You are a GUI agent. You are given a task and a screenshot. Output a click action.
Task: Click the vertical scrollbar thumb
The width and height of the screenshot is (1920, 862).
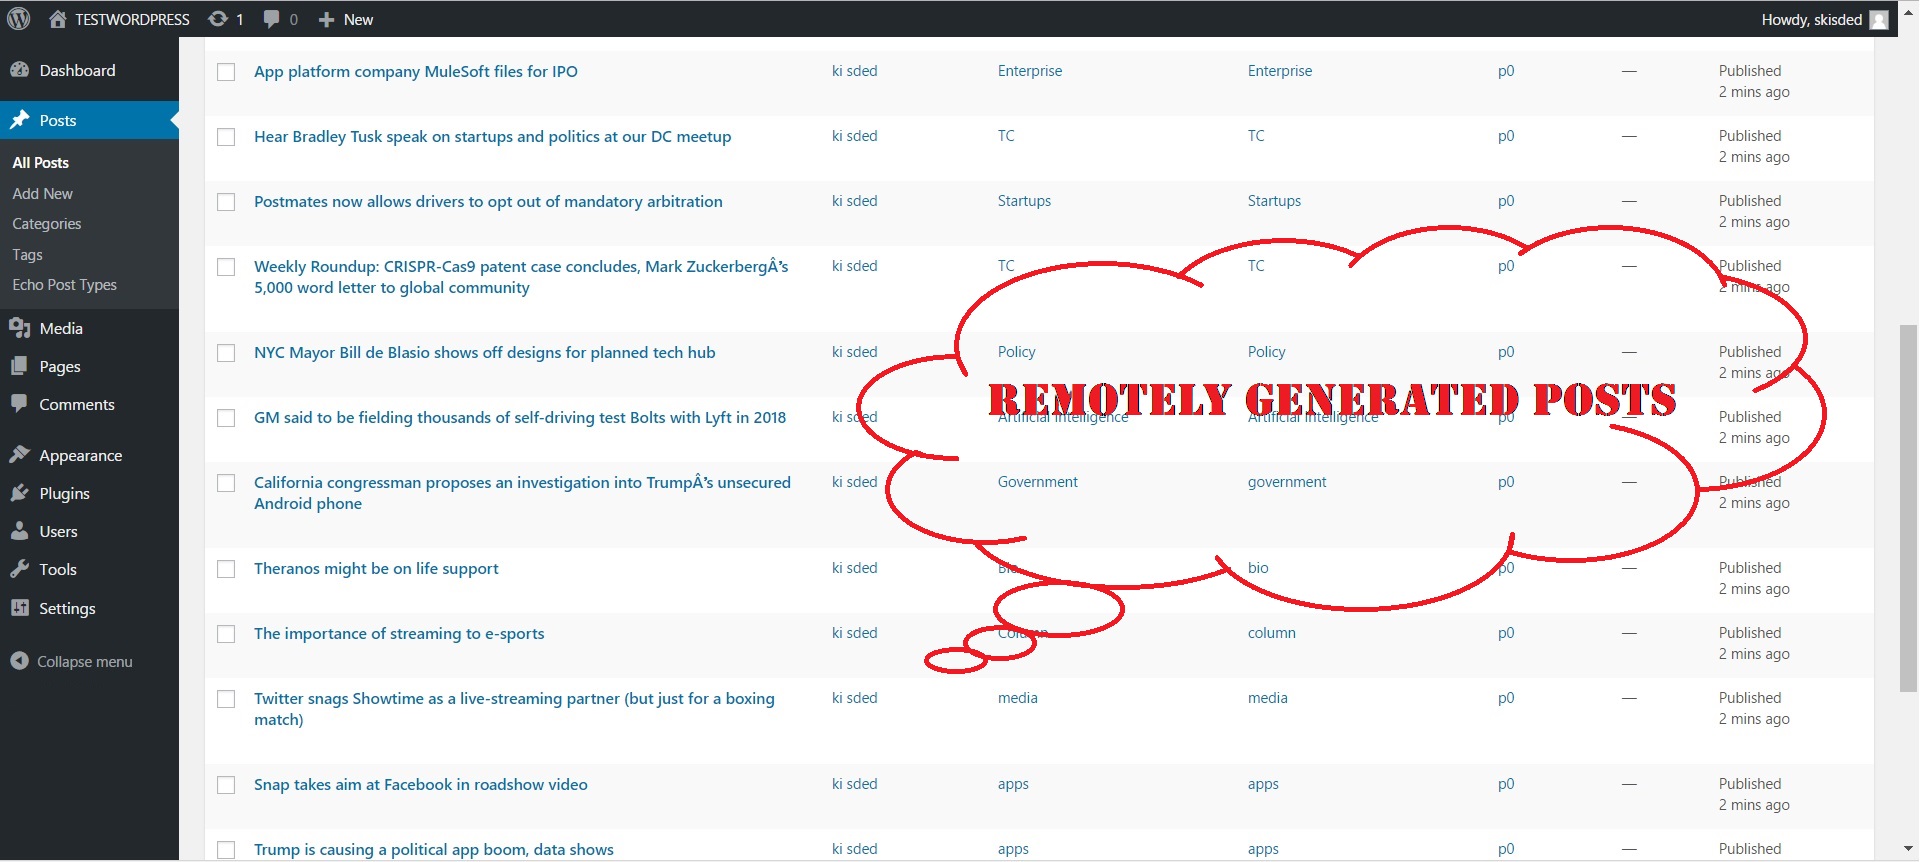1909,507
